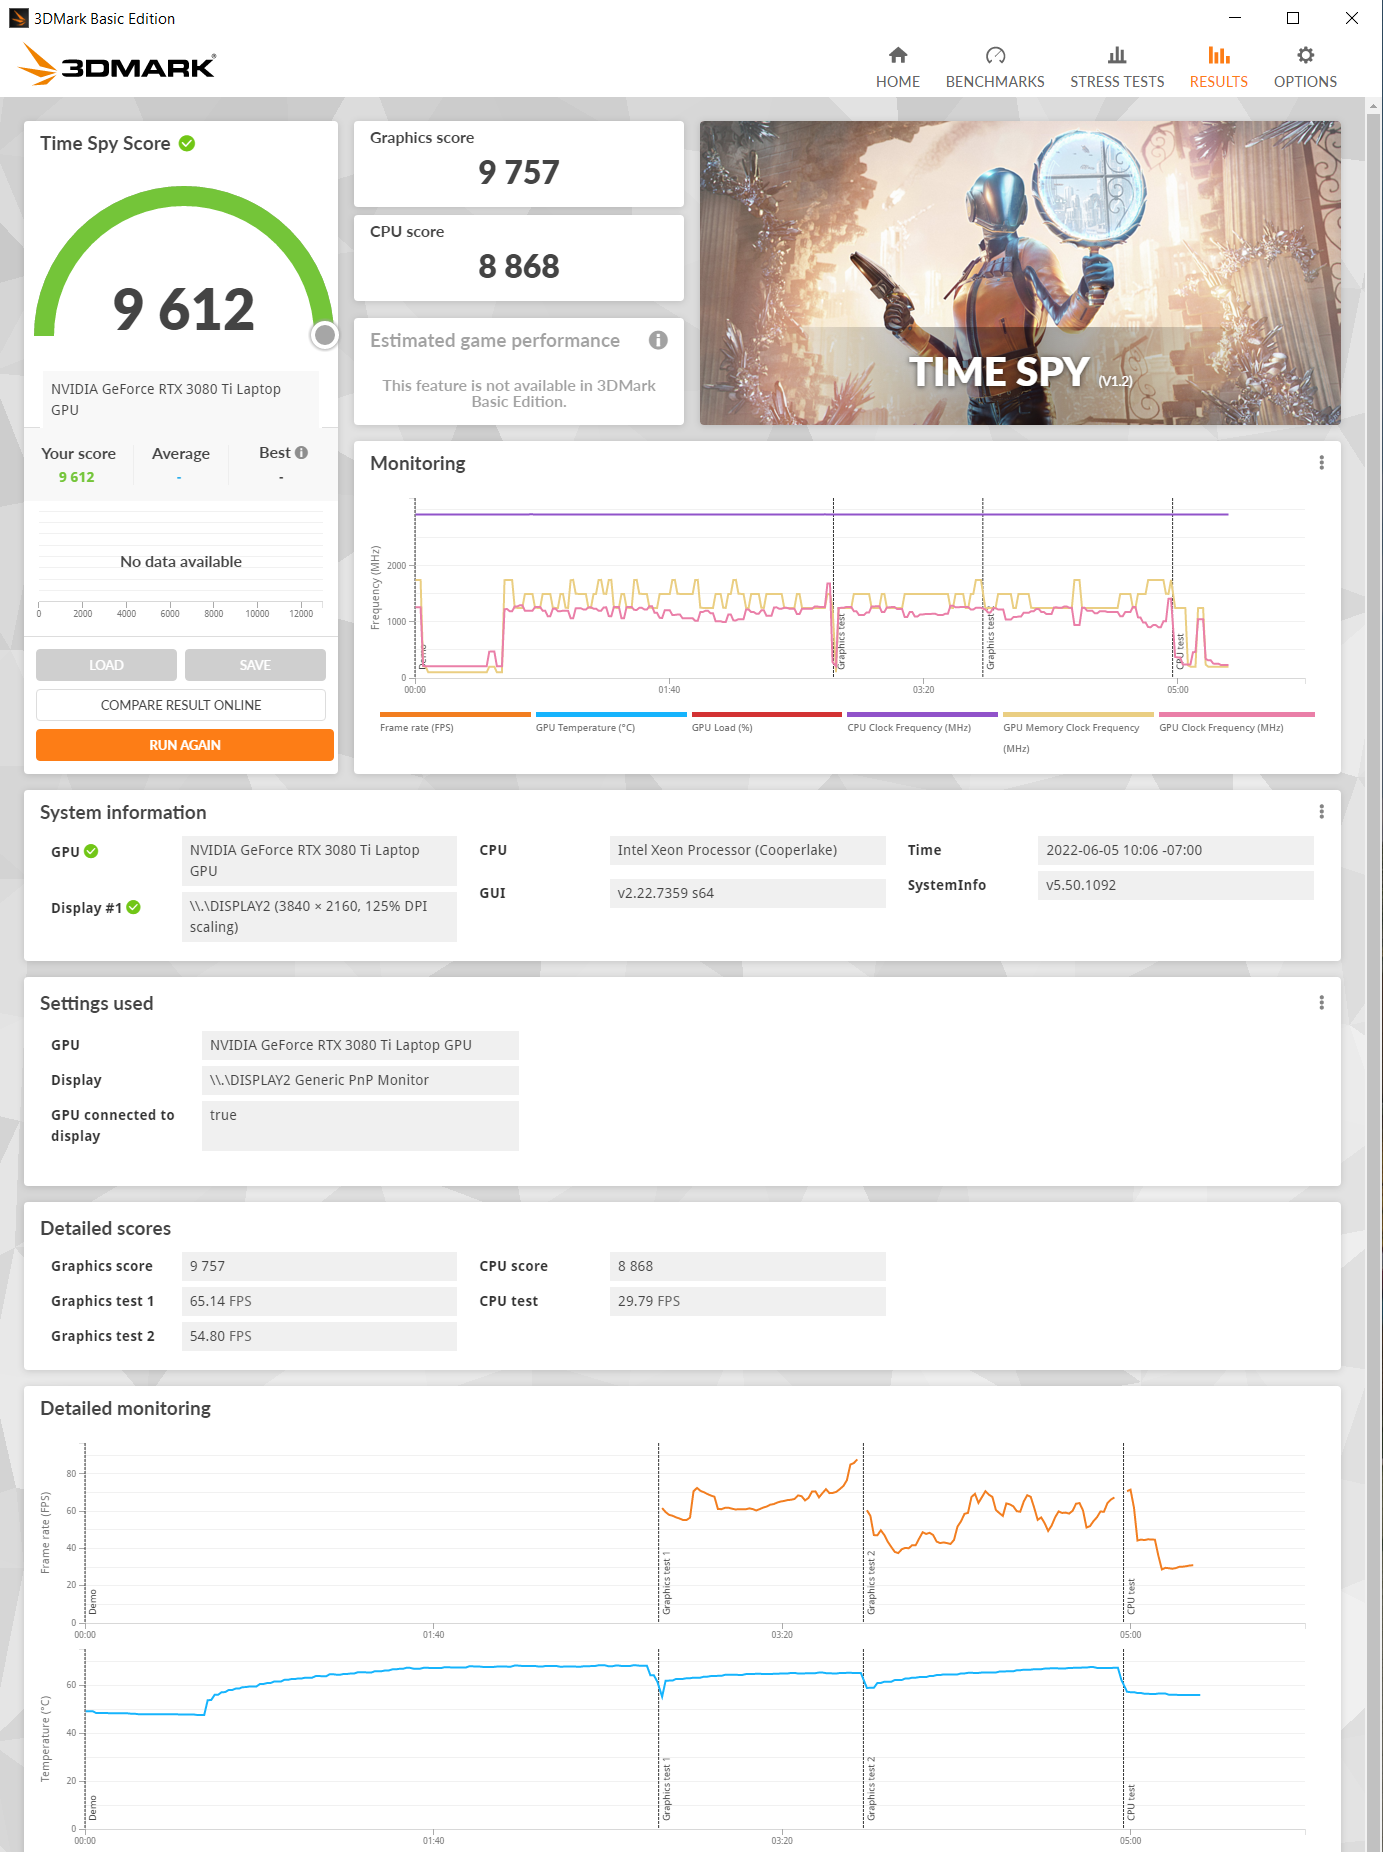Open System information three-dot menu
The height and width of the screenshot is (1852, 1383).
tap(1321, 812)
